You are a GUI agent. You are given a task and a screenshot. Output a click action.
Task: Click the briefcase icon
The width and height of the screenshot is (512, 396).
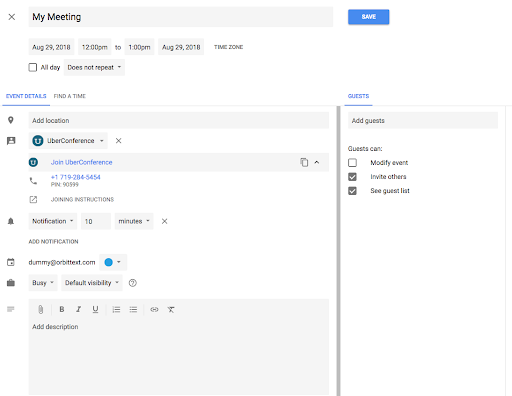[x=11, y=283]
